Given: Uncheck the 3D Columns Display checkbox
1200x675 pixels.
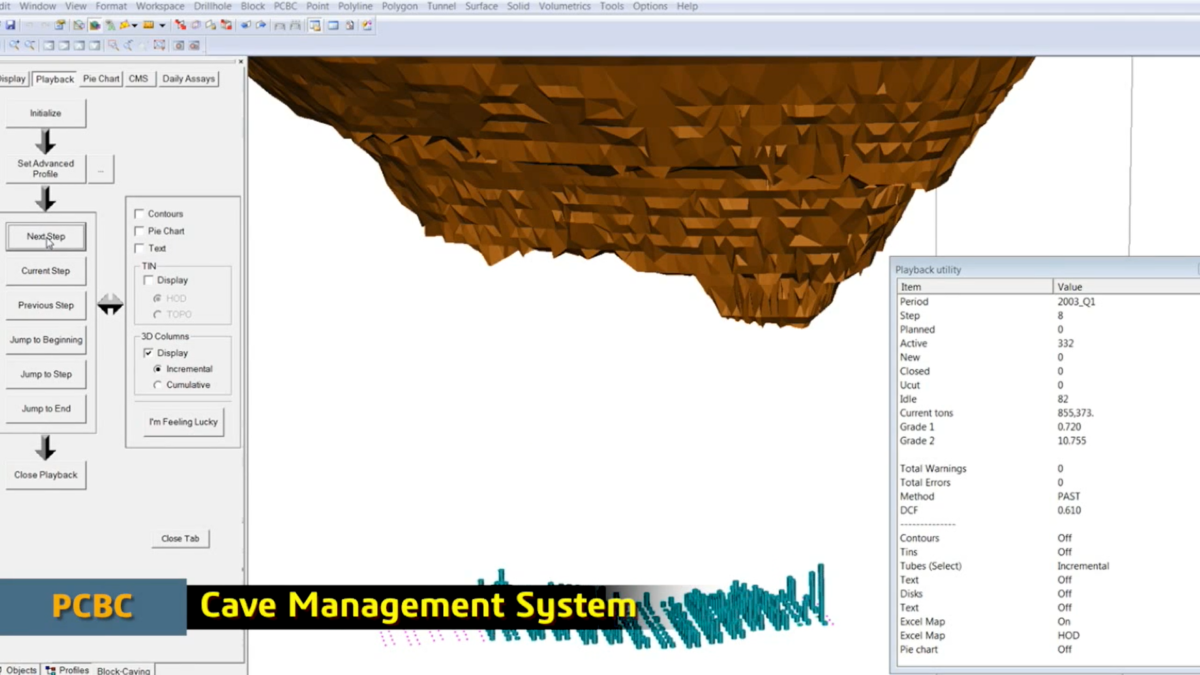Looking at the screenshot, I should [x=149, y=353].
